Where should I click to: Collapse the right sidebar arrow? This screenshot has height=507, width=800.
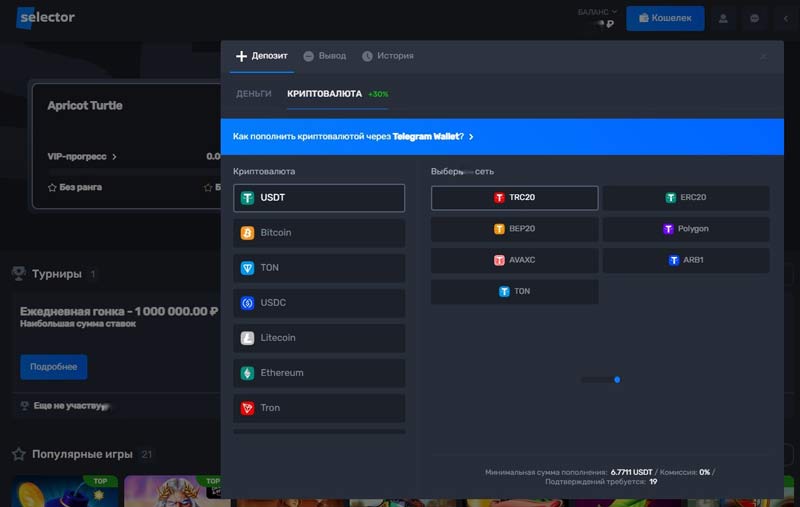click(785, 18)
